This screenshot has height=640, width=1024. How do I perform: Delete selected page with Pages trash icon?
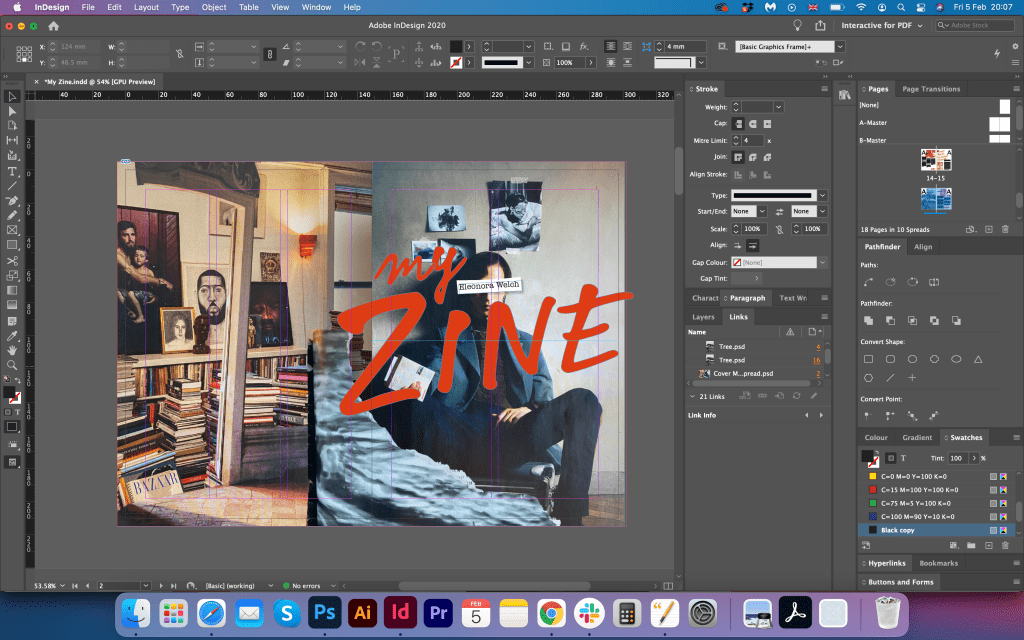click(1004, 229)
